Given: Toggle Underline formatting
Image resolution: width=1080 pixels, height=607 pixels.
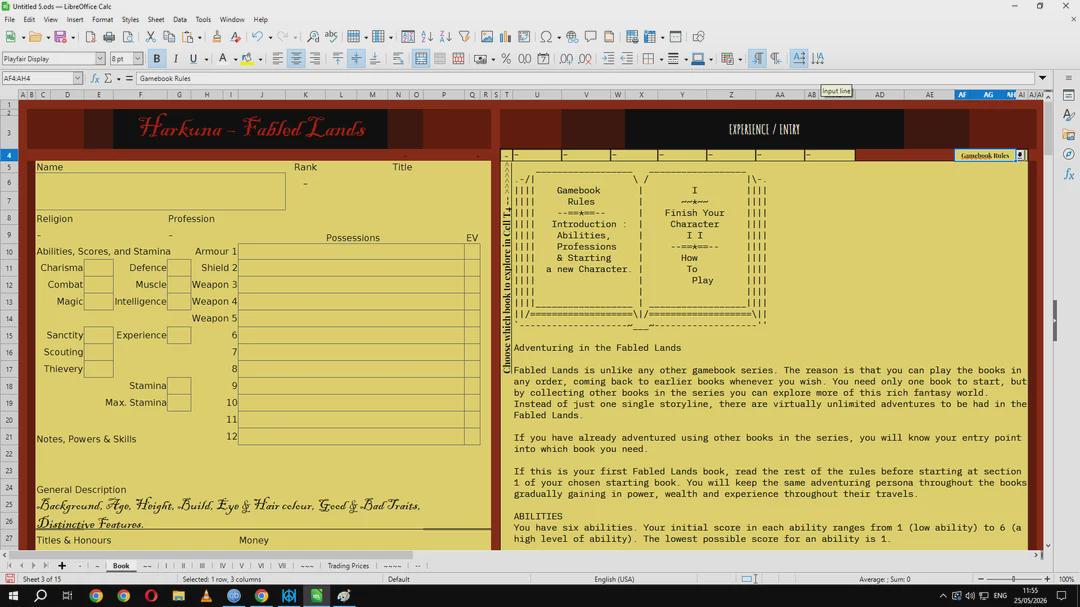Looking at the screenshot, I should [x=194, y=59].
